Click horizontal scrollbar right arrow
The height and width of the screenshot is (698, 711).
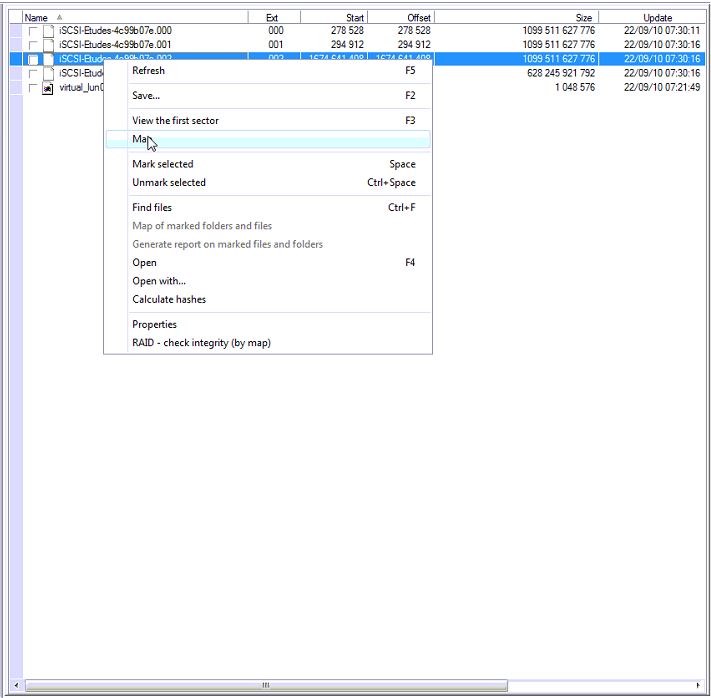tap(698, 685)
